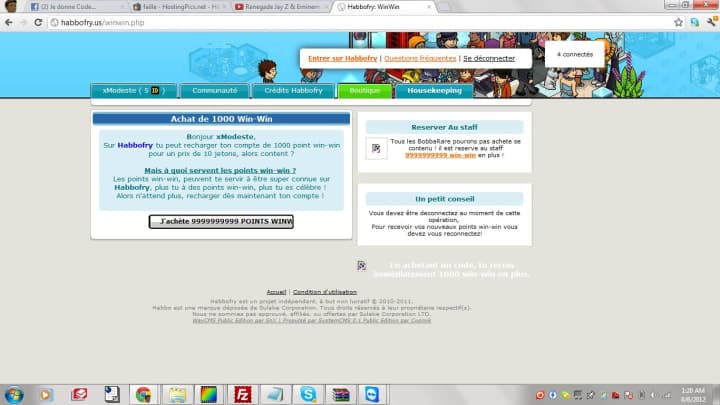Image resolution: width=720 pixels, height=405 pixels.
Task: Click 'Se déconnecter' to log out
Action: tap(489, 58)
